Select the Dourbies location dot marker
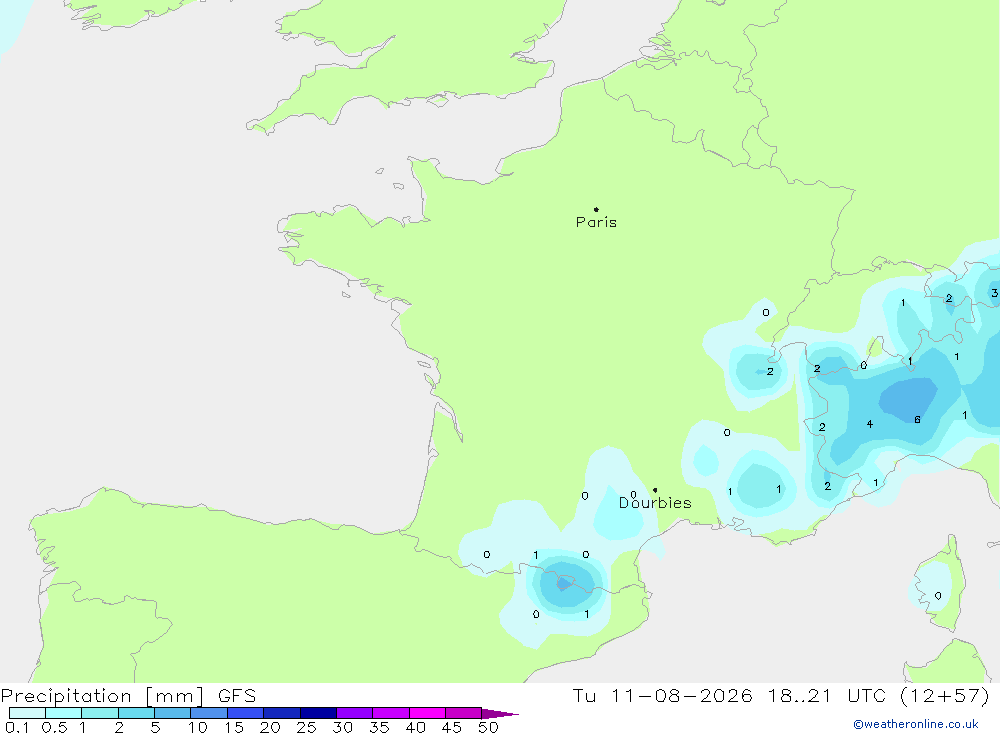The image size is (1000, 733). click(655, 490)
